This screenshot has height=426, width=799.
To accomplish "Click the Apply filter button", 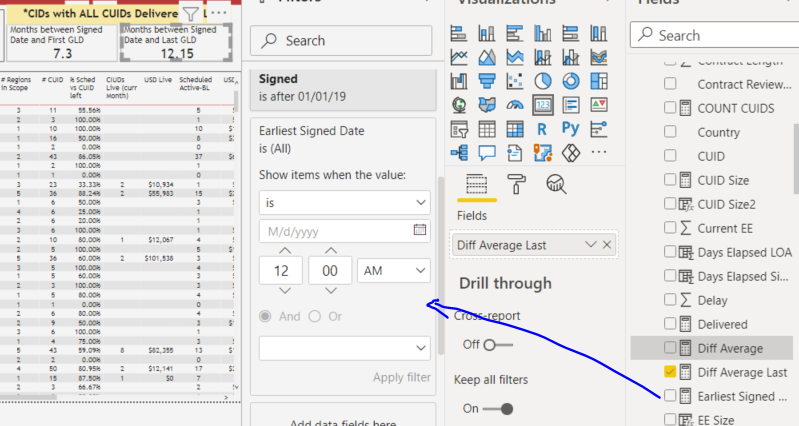I will pos(402,378).
